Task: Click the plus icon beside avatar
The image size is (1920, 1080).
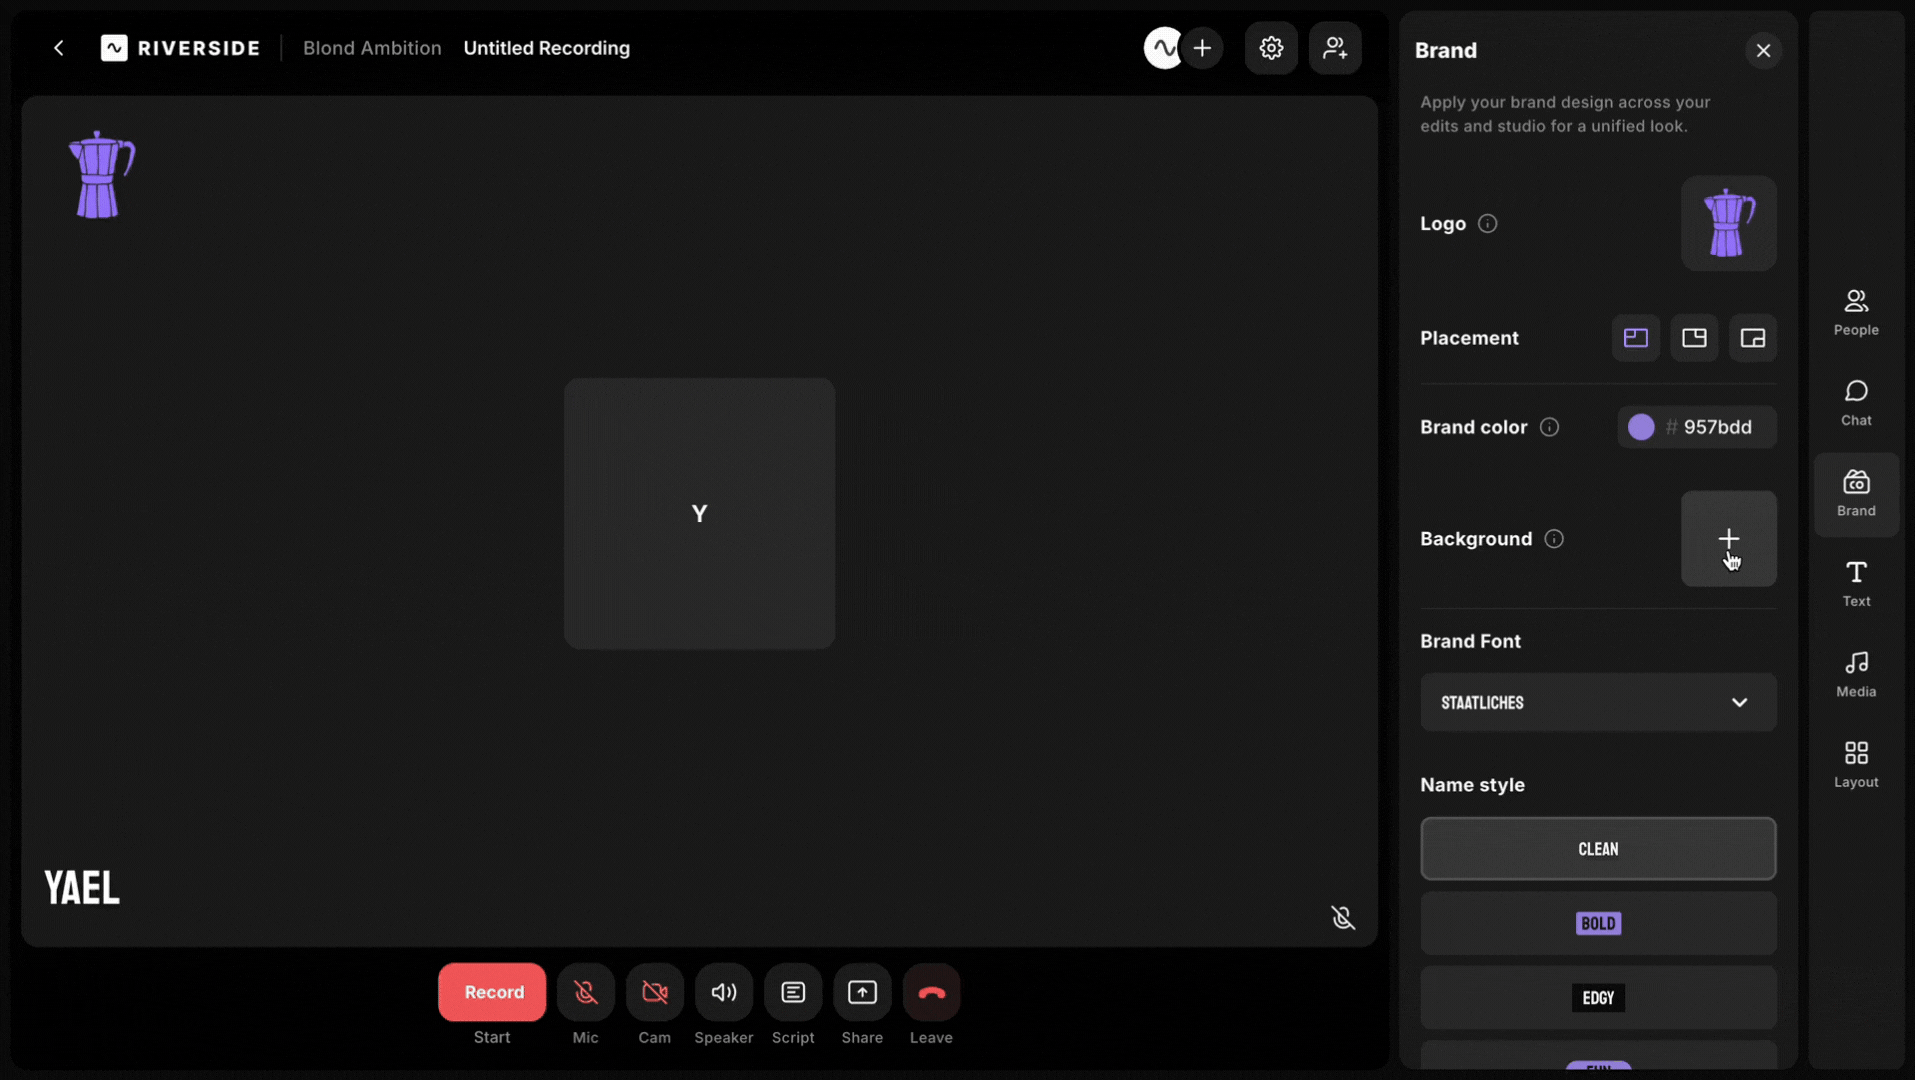Action: (1203, 48)
